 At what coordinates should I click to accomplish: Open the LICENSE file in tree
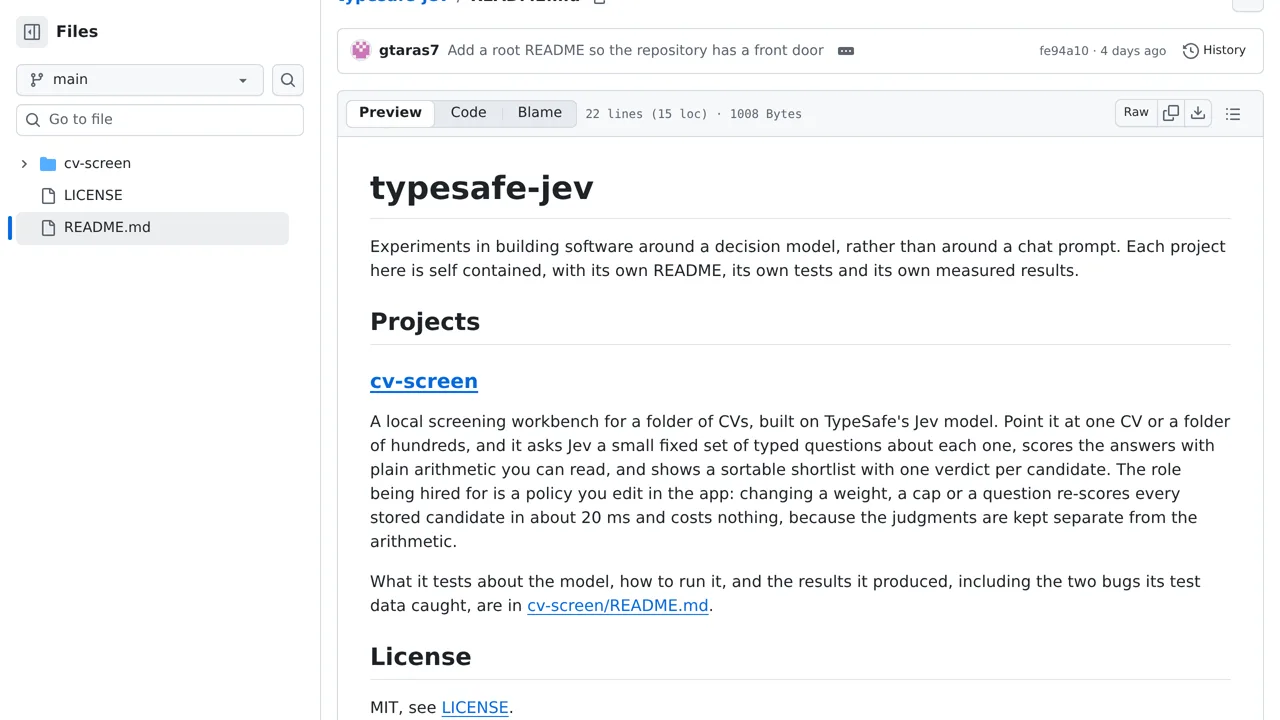(x=93, y=196)
